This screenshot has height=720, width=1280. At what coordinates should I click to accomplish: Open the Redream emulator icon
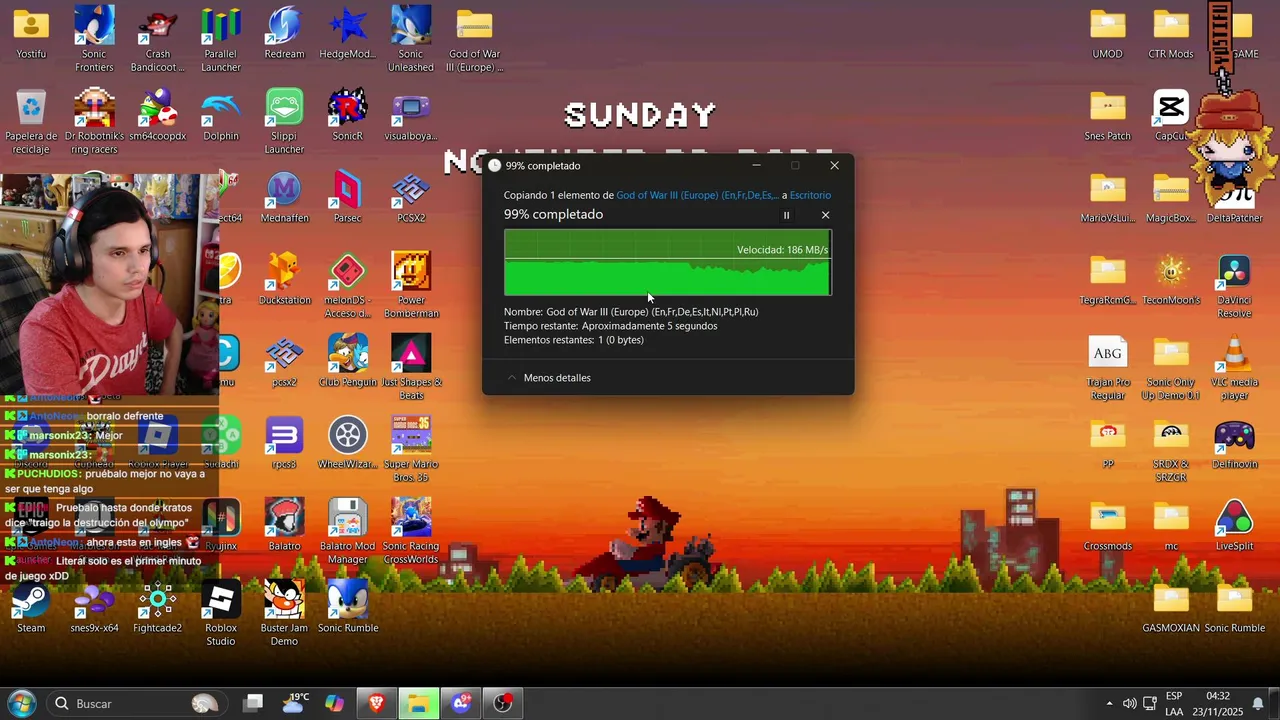[284, 34]
